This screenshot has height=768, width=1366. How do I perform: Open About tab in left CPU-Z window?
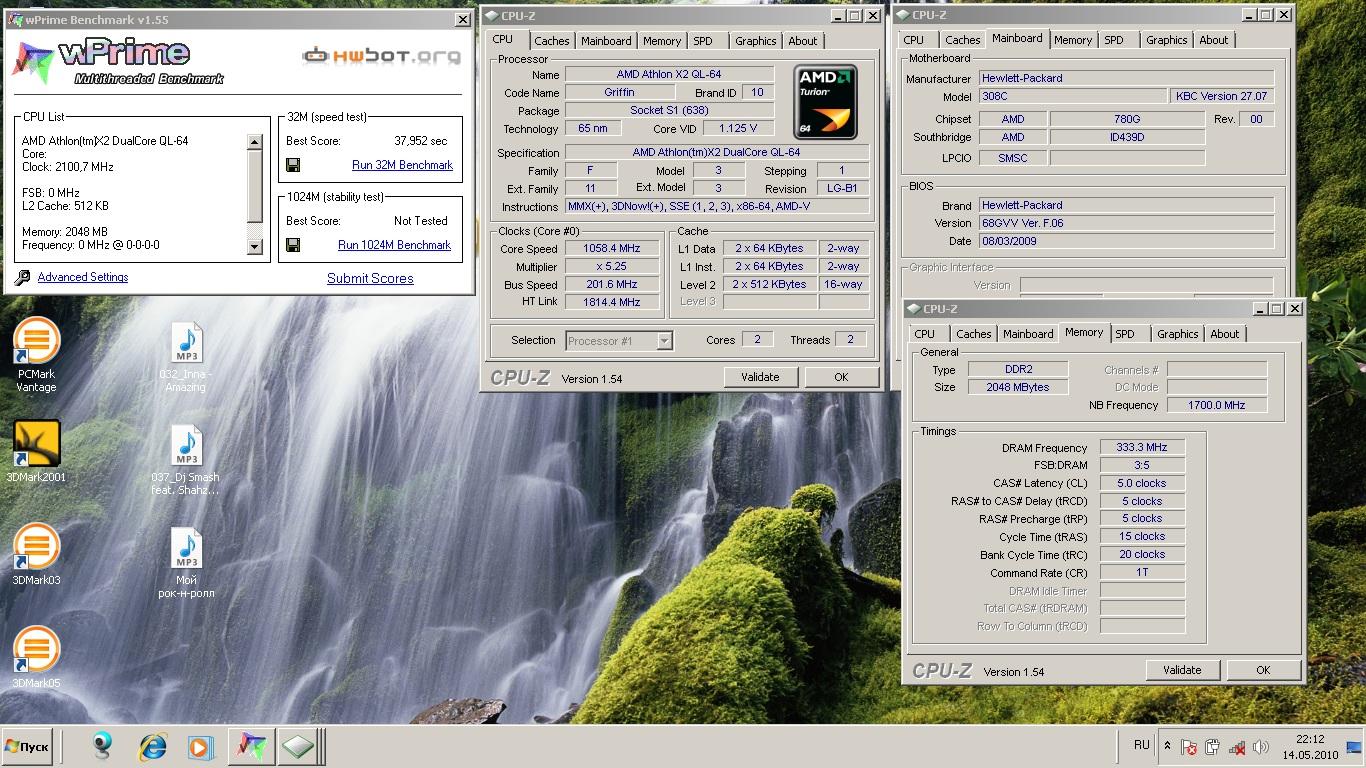[803, 41]
